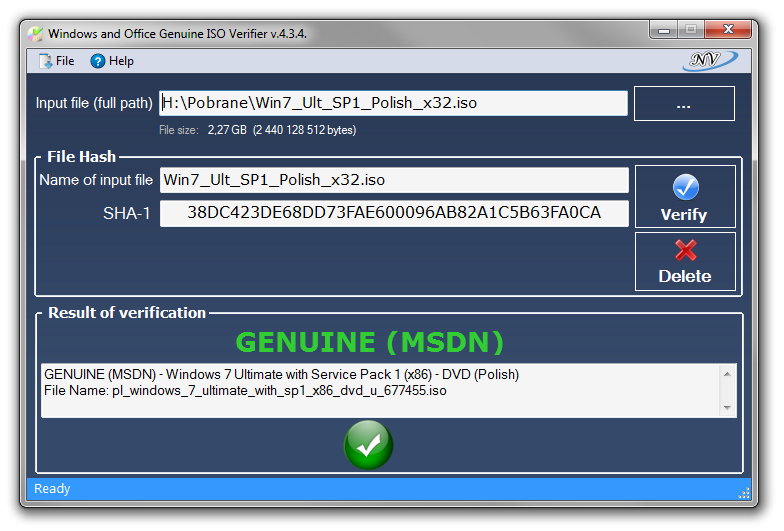Click the 'Ready' status bar text
This screenshot has height=531, width=784.
click(52, 488)
